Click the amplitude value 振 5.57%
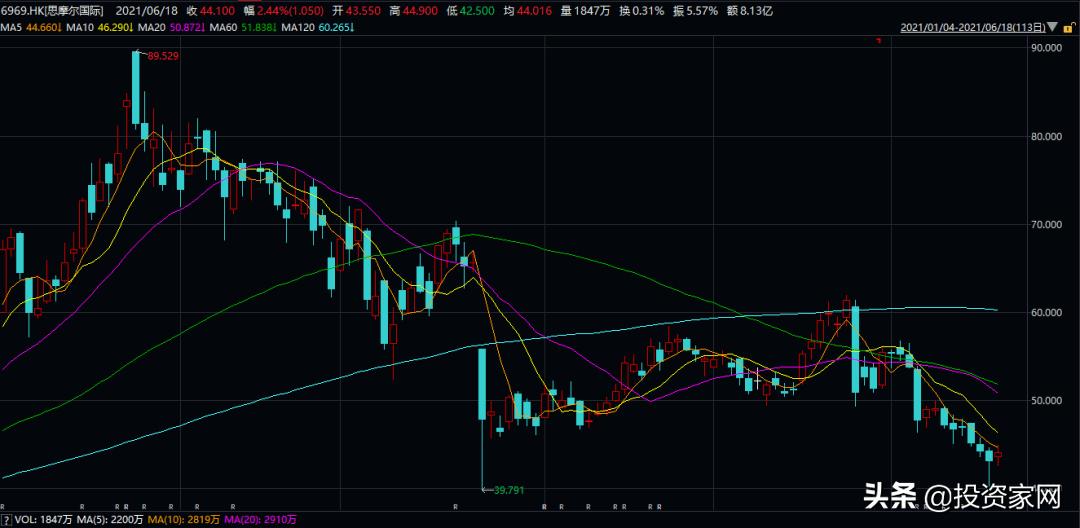Viewport: 1080px width, 528px height. coord(696,10)
